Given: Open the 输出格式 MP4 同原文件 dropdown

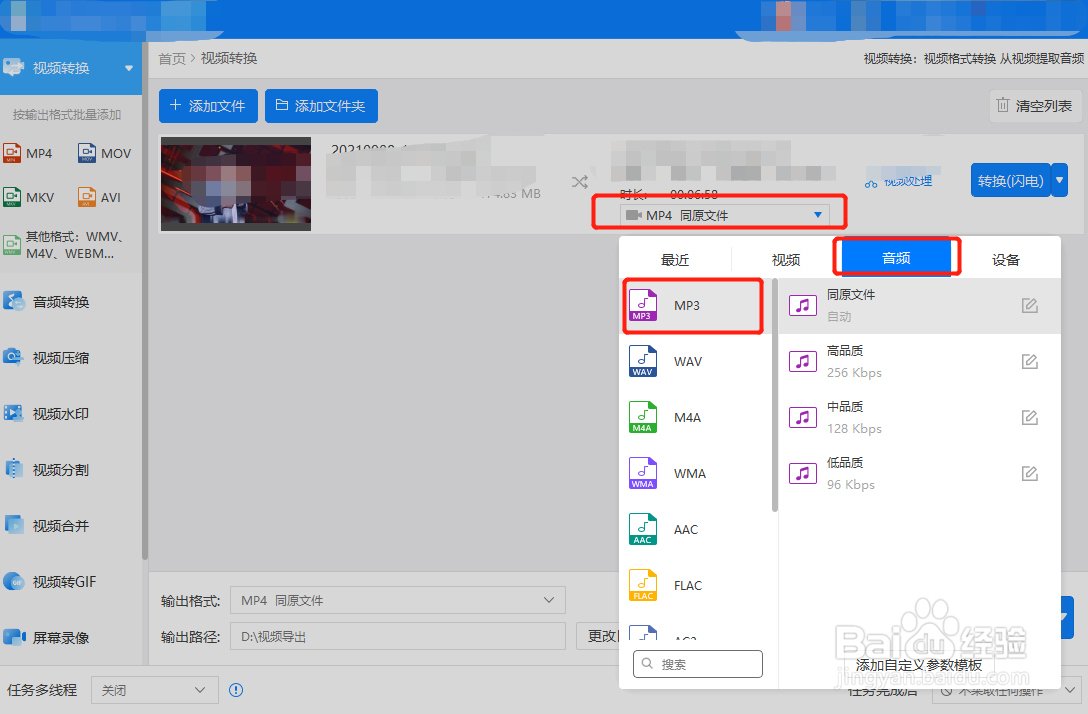Looking at the screenshot, I should pos(398,600).
